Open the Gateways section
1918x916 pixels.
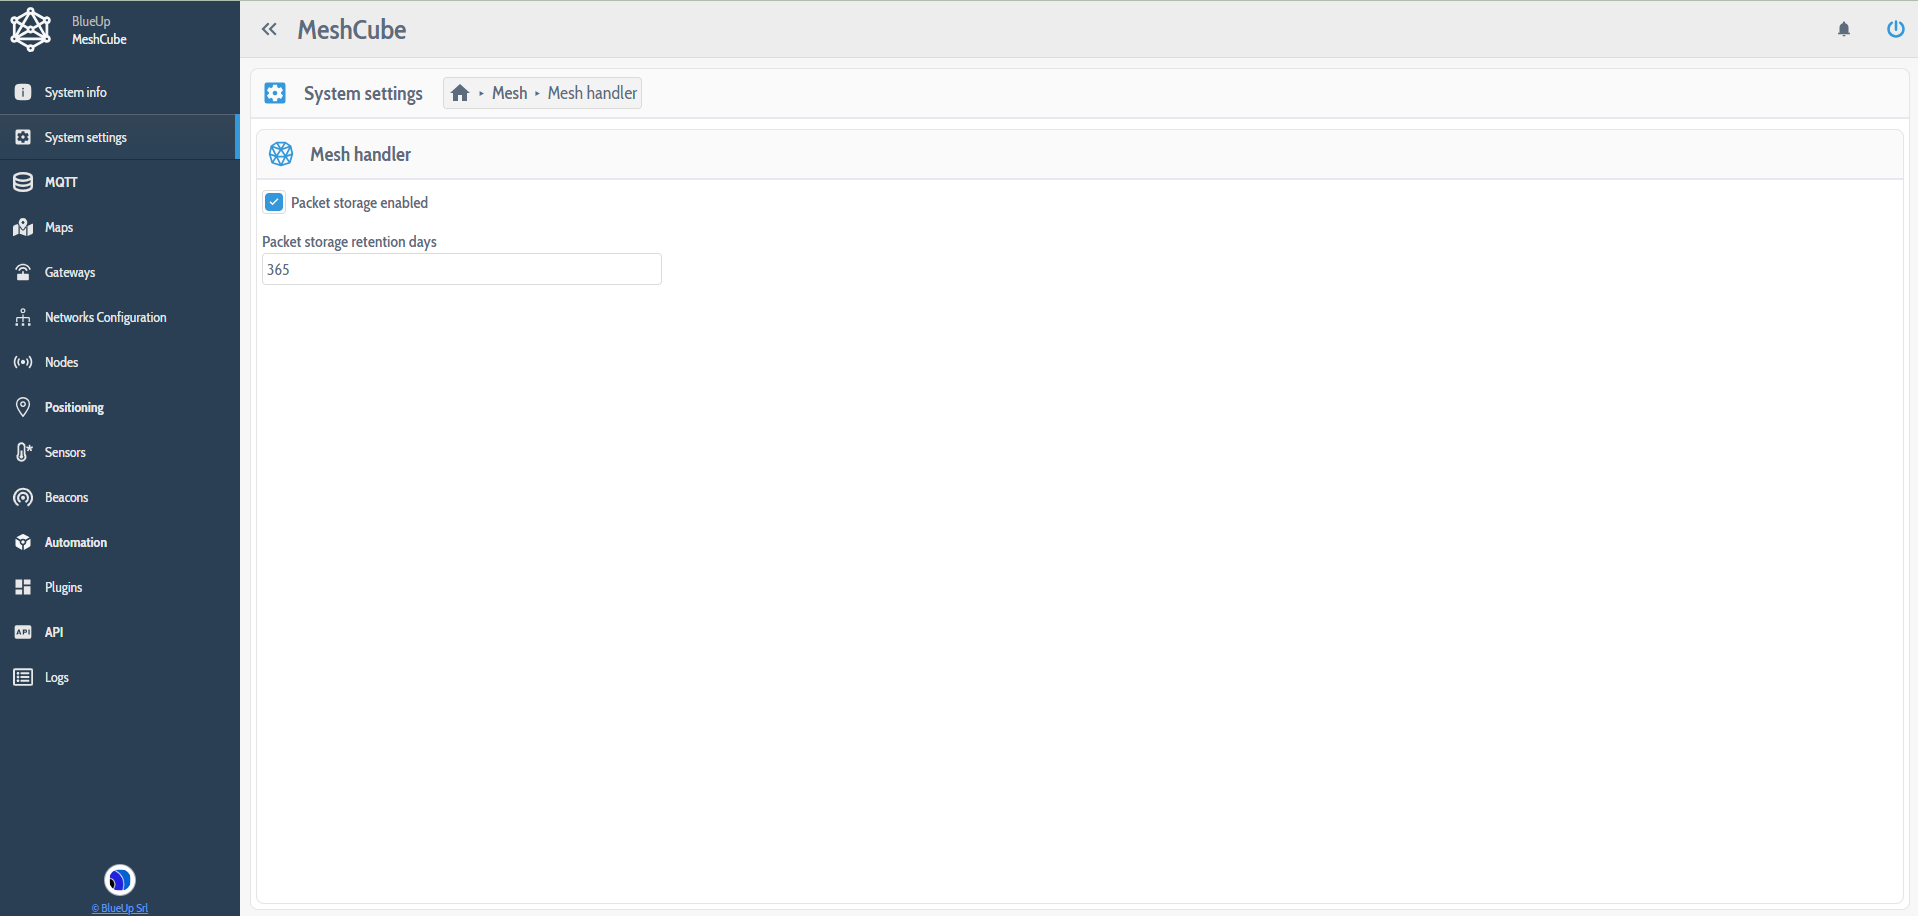point(70,272)
